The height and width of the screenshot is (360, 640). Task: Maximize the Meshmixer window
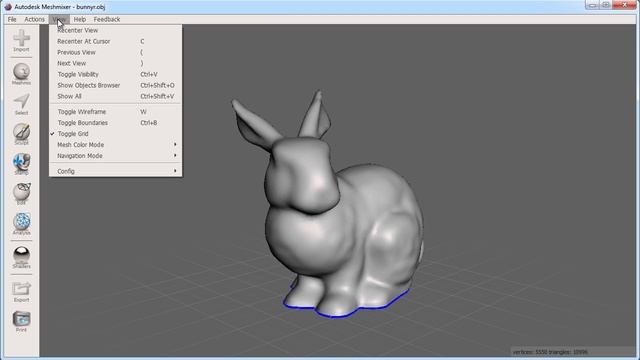pyautogui.click(x=606, y=5)
